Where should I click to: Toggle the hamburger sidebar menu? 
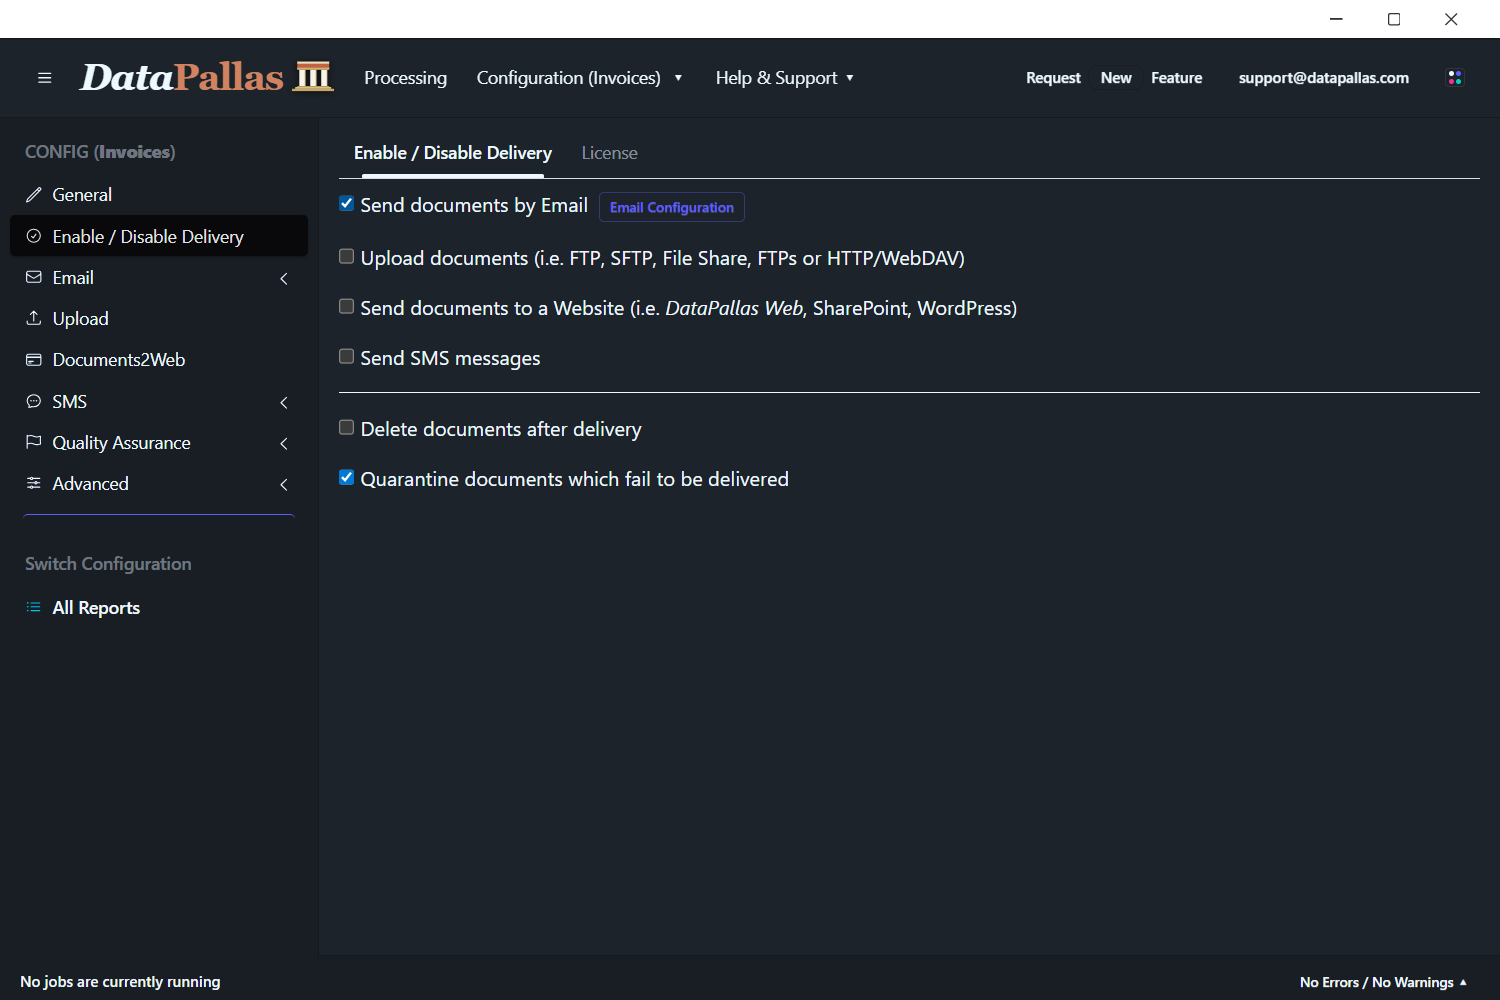[44, 78]
